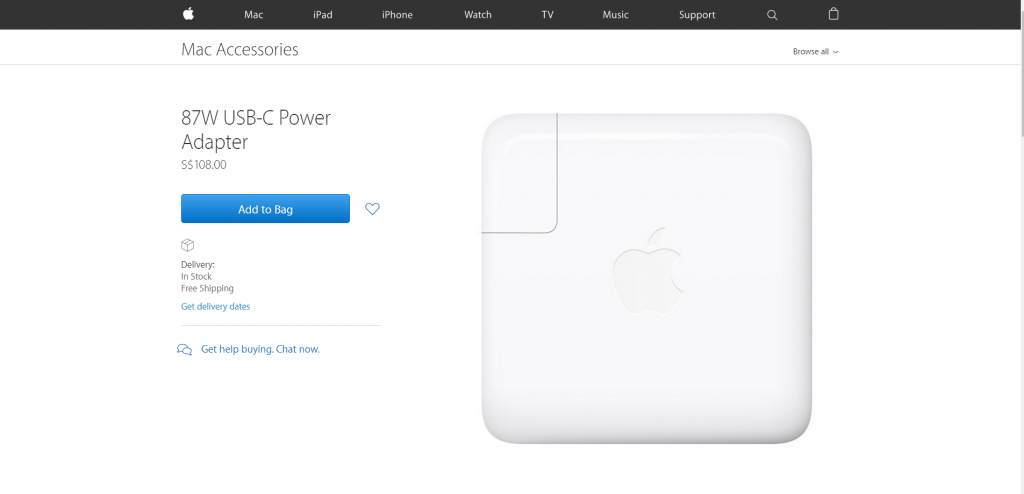The width and height of the screenshot is (1024, 494).
Task: Open the Mac menu item
Action: coord(253,14)
